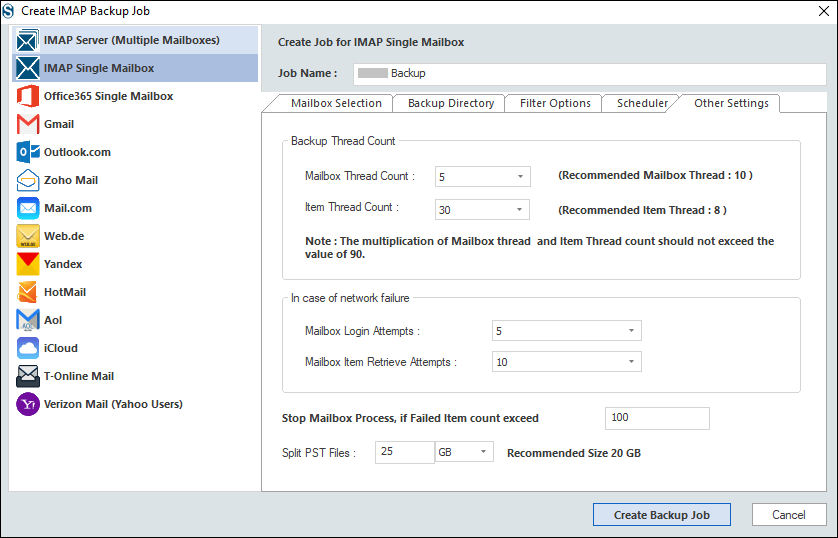
Task: Click 'Recommended Mailbox Thread : 10' text
Action: click(x=655, y=175)
